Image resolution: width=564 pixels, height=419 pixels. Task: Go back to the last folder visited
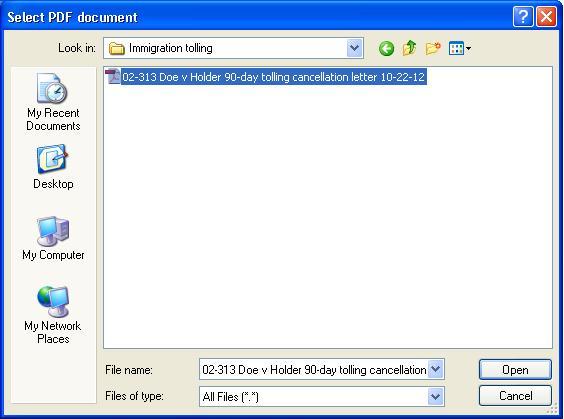[x=386, y=48]
